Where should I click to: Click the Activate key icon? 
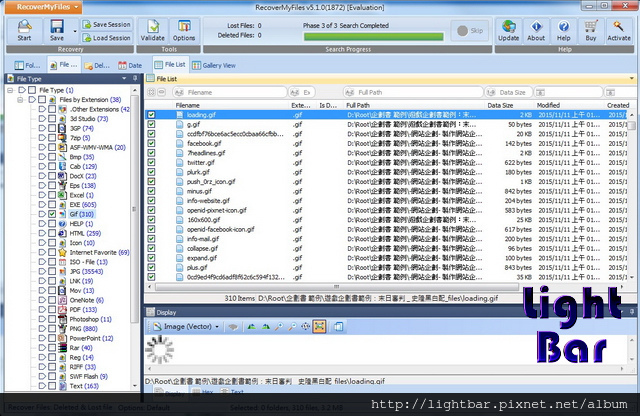coord(619,31)
